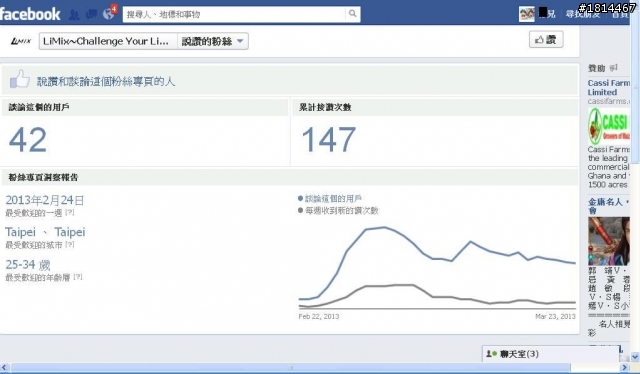The height and width of the screenshot is (374, 640).
Task: Click the Feb 22, 2013 axis label
Action: (x=319, y=316)
